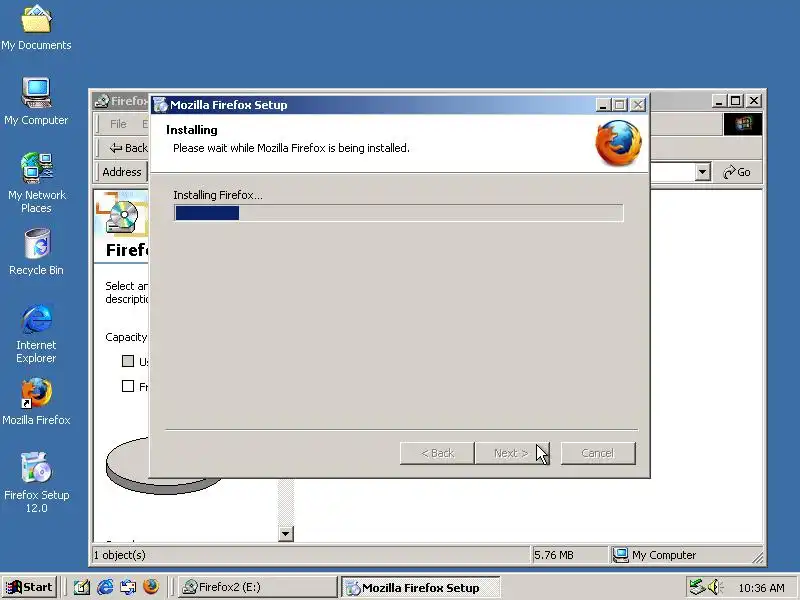This screenshot has height=600, width=800.
Task: Click the Cancel button in setup
Action: tap(598, 453)
